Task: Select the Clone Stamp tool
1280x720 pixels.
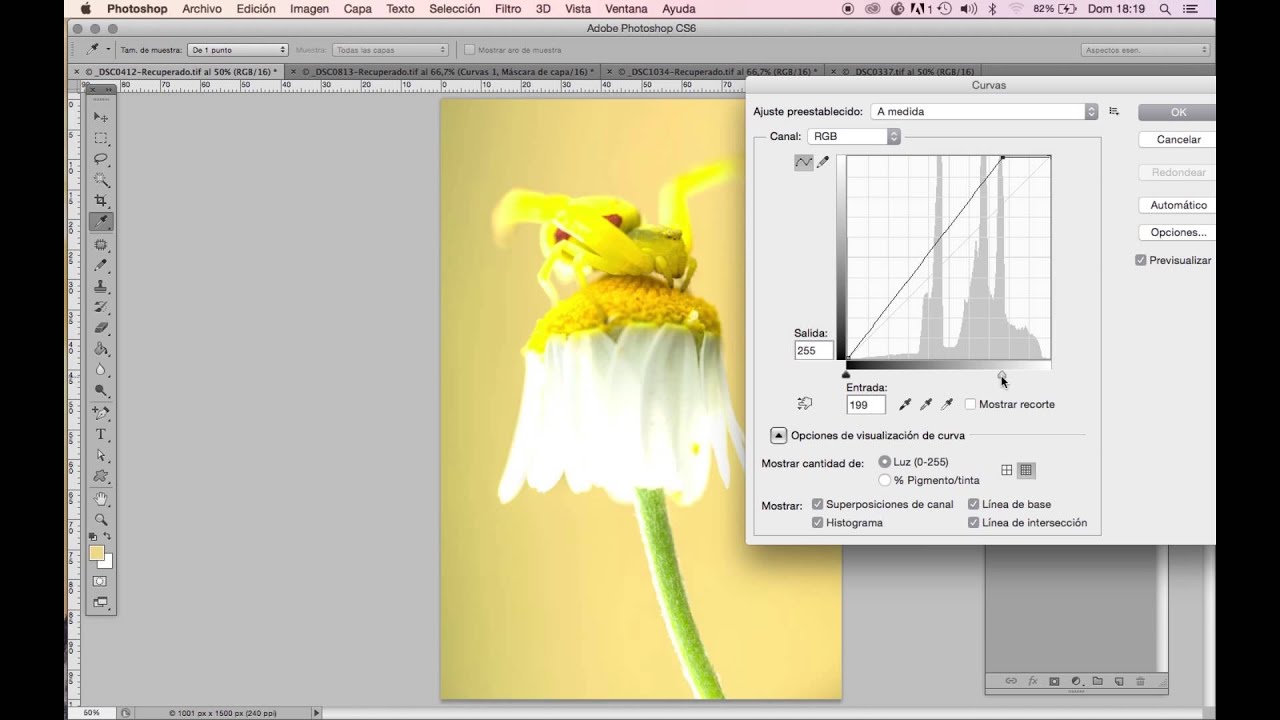Action: [x=101, y=286]
